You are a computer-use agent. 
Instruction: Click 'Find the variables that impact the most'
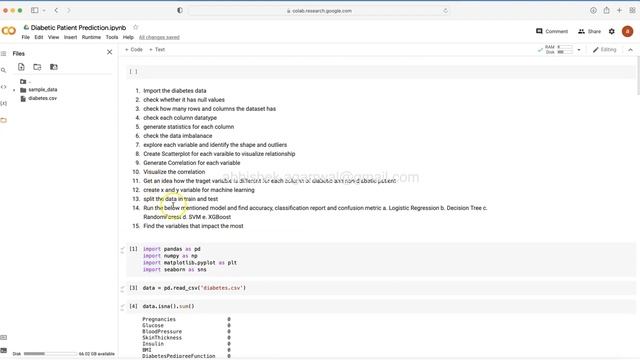[193, 226]
